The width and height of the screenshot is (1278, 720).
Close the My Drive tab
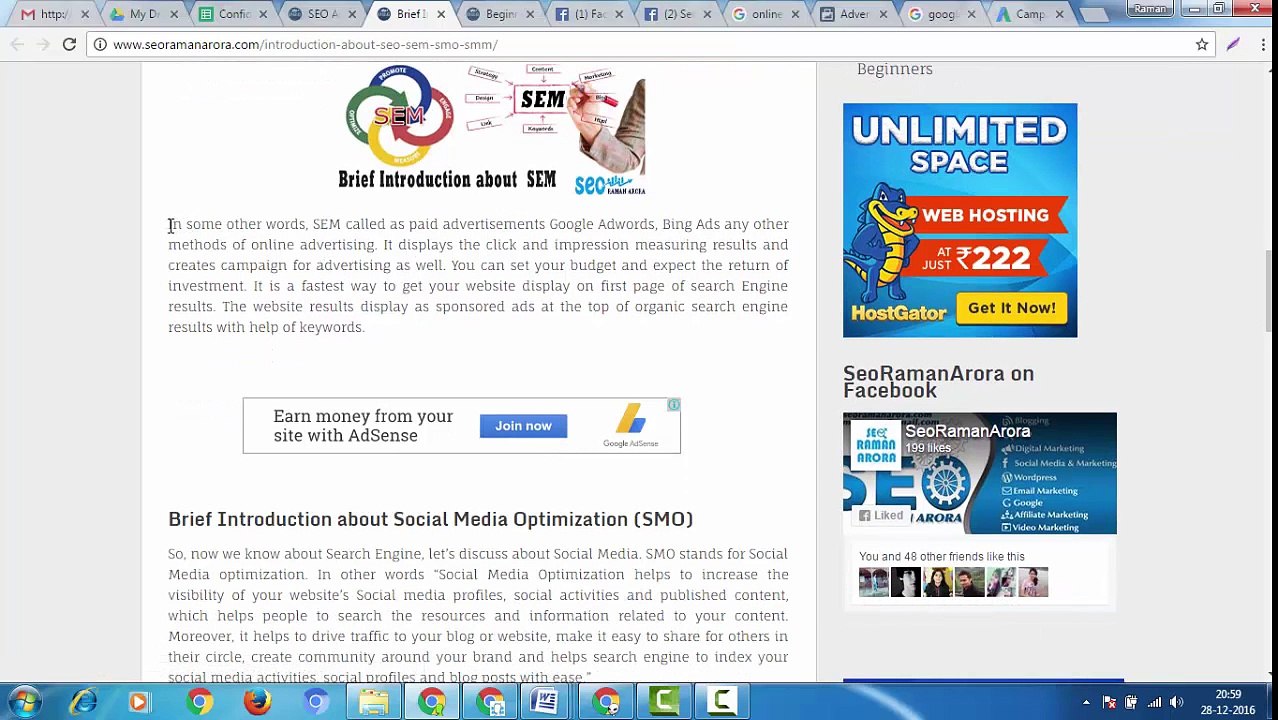coord(174,14)
